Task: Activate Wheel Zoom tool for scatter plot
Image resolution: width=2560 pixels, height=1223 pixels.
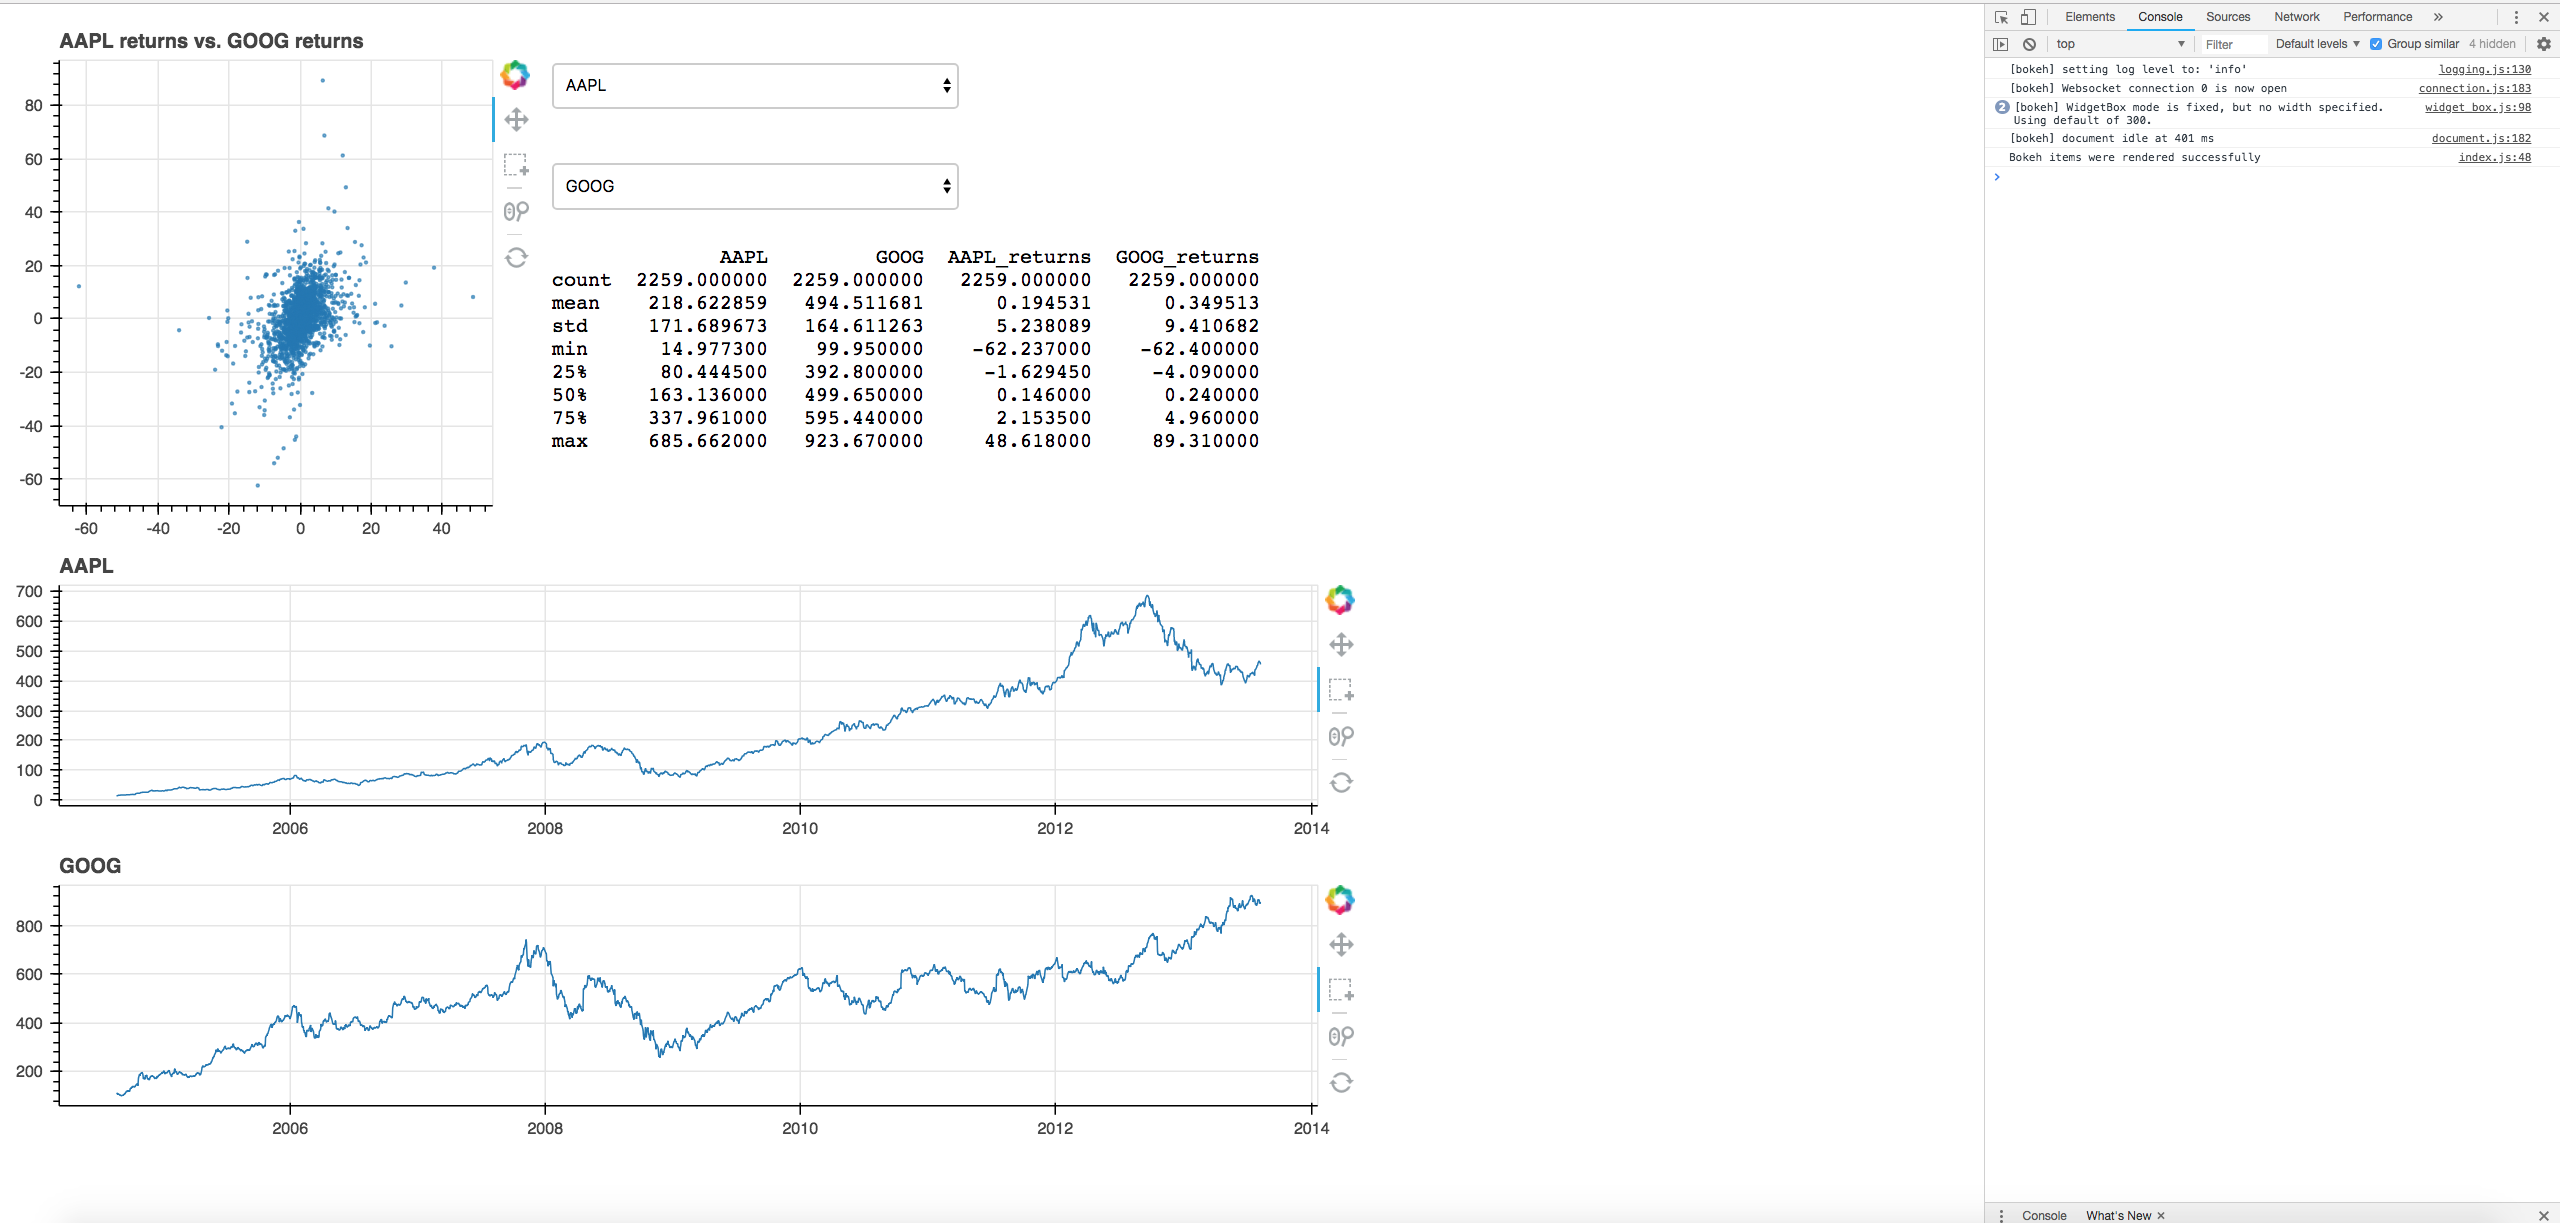Action: 516,211
